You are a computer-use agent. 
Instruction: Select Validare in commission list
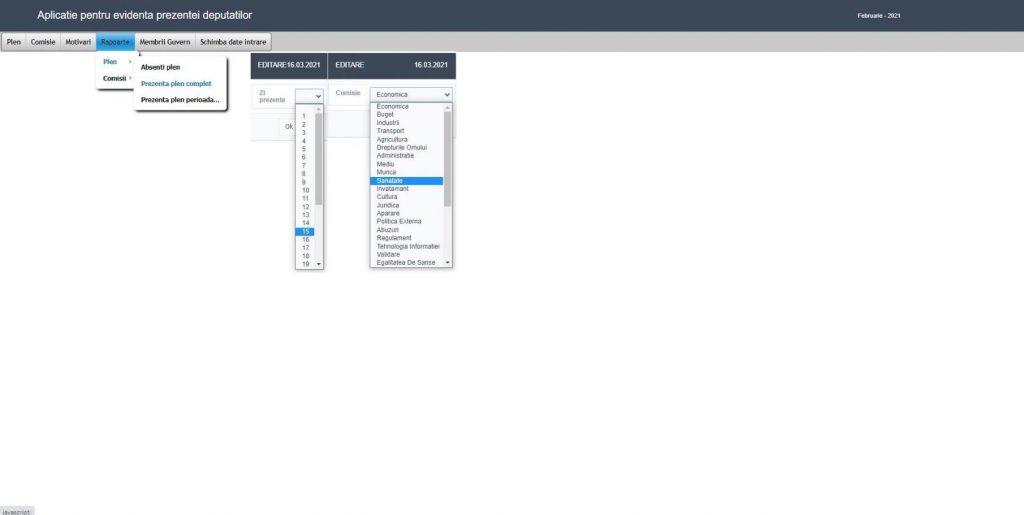[x=407, y=255]
